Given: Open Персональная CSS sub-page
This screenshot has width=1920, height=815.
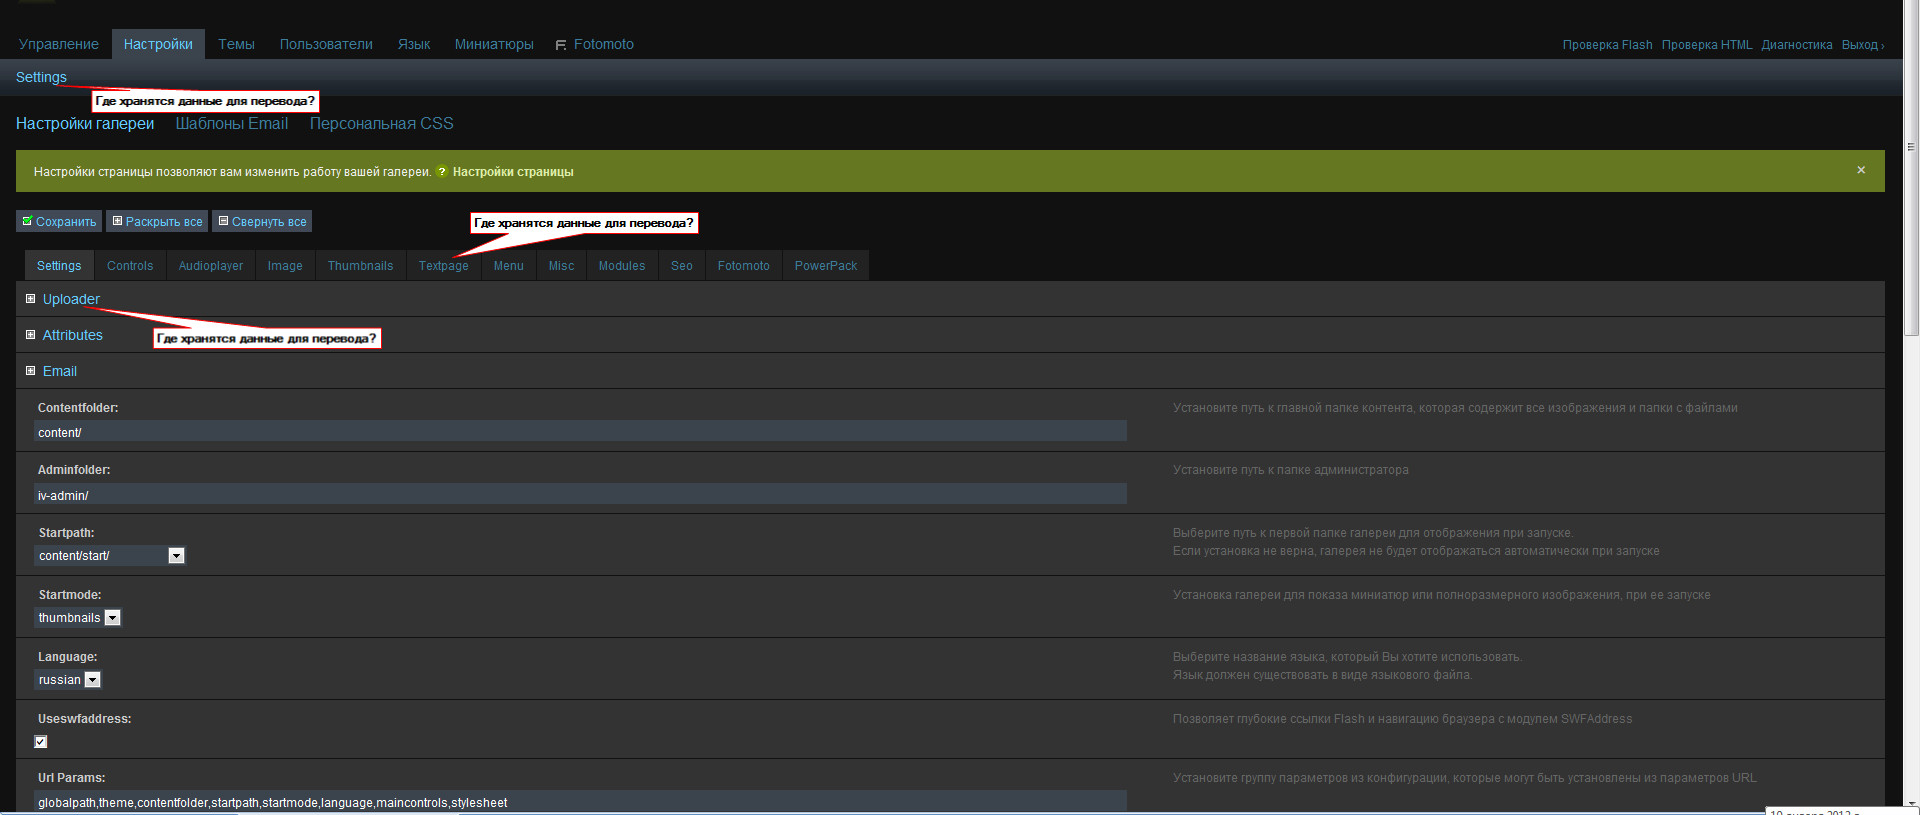Looking at the screenshot, I should click(x=381, y=124).
